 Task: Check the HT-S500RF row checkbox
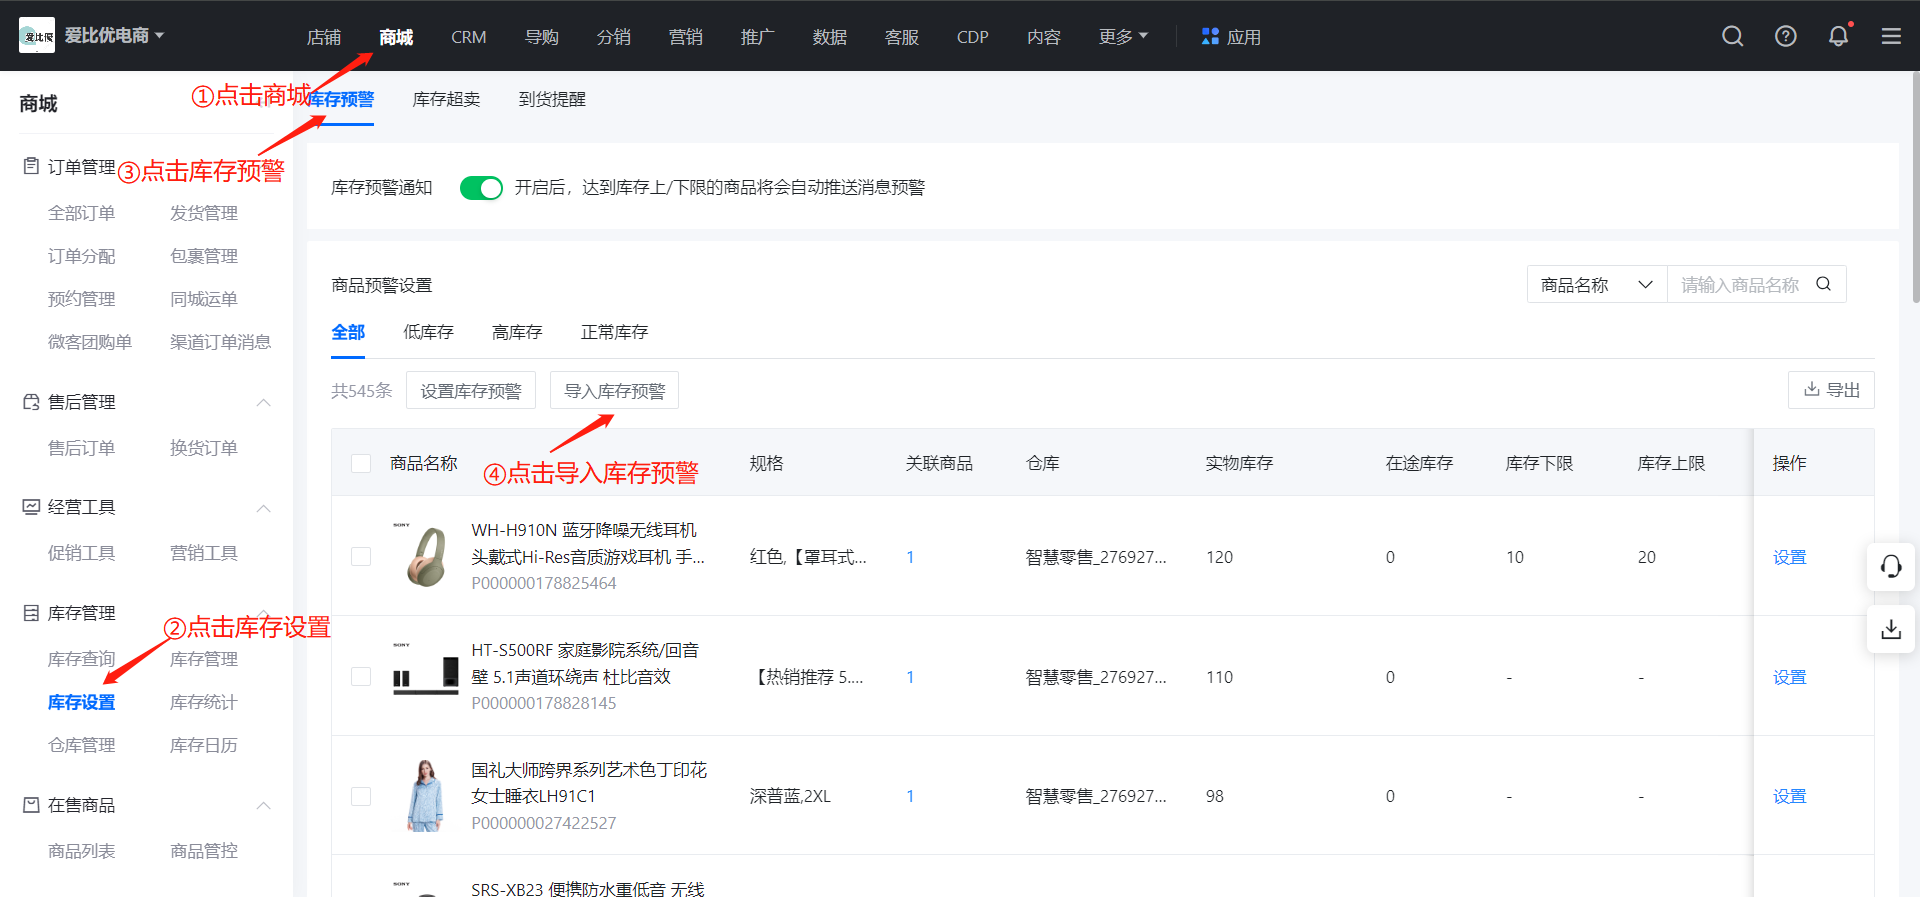click(361, 677)
